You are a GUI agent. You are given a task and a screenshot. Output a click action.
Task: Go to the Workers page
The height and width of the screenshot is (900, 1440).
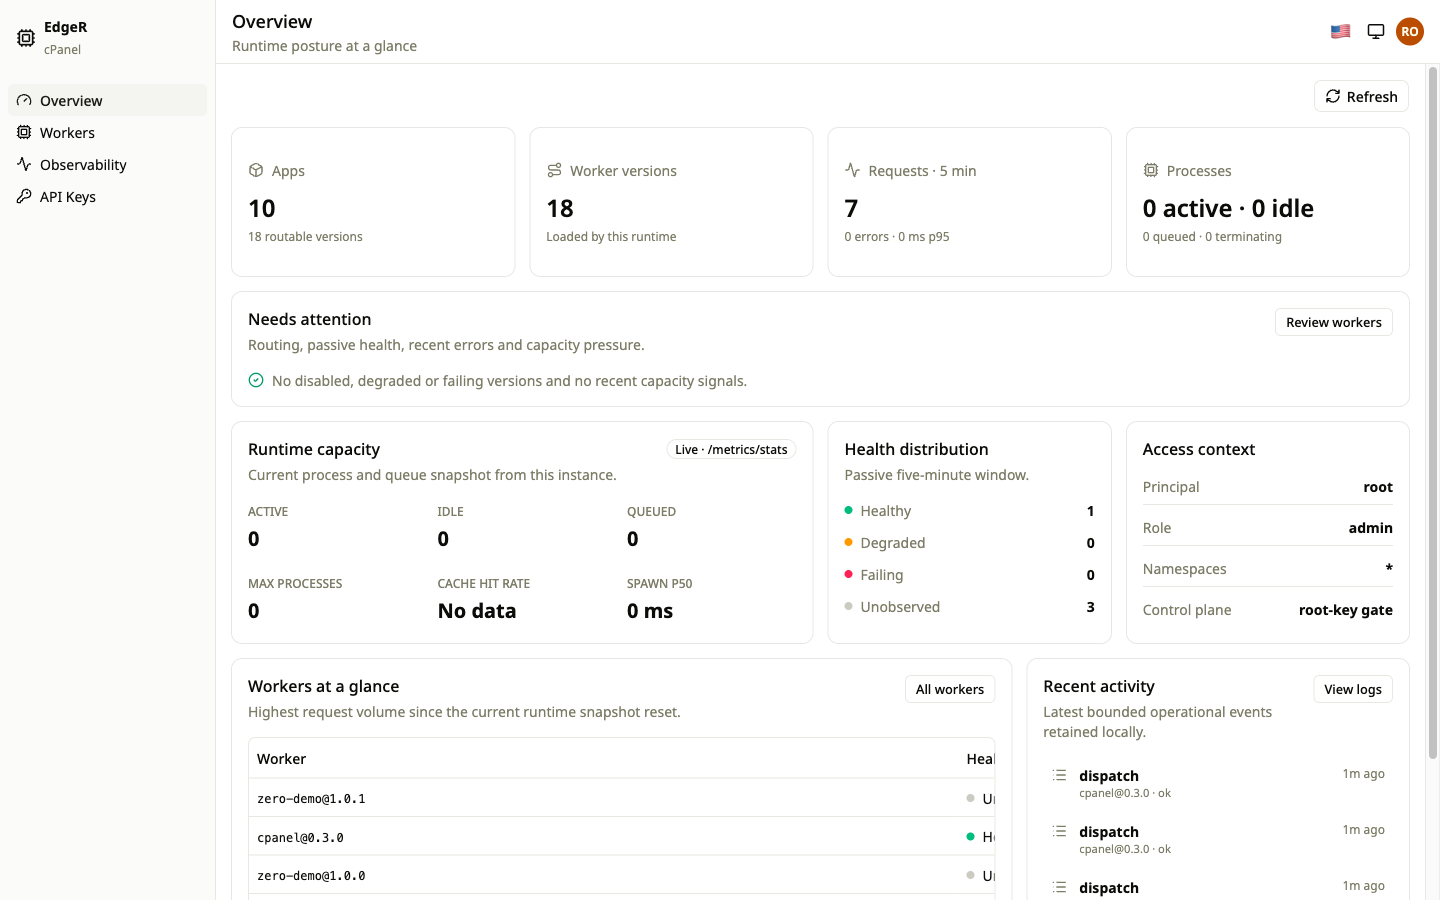click(108, 132)
